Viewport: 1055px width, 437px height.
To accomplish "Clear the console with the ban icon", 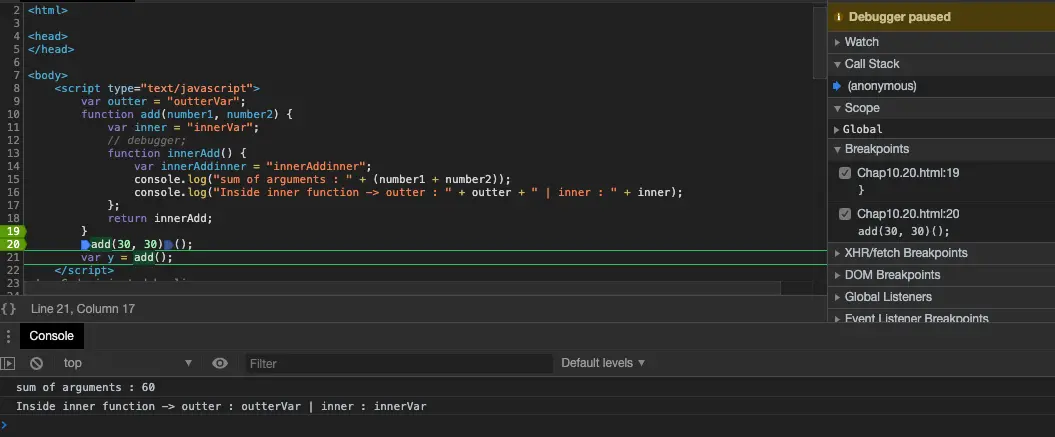I will pos(36,363).
